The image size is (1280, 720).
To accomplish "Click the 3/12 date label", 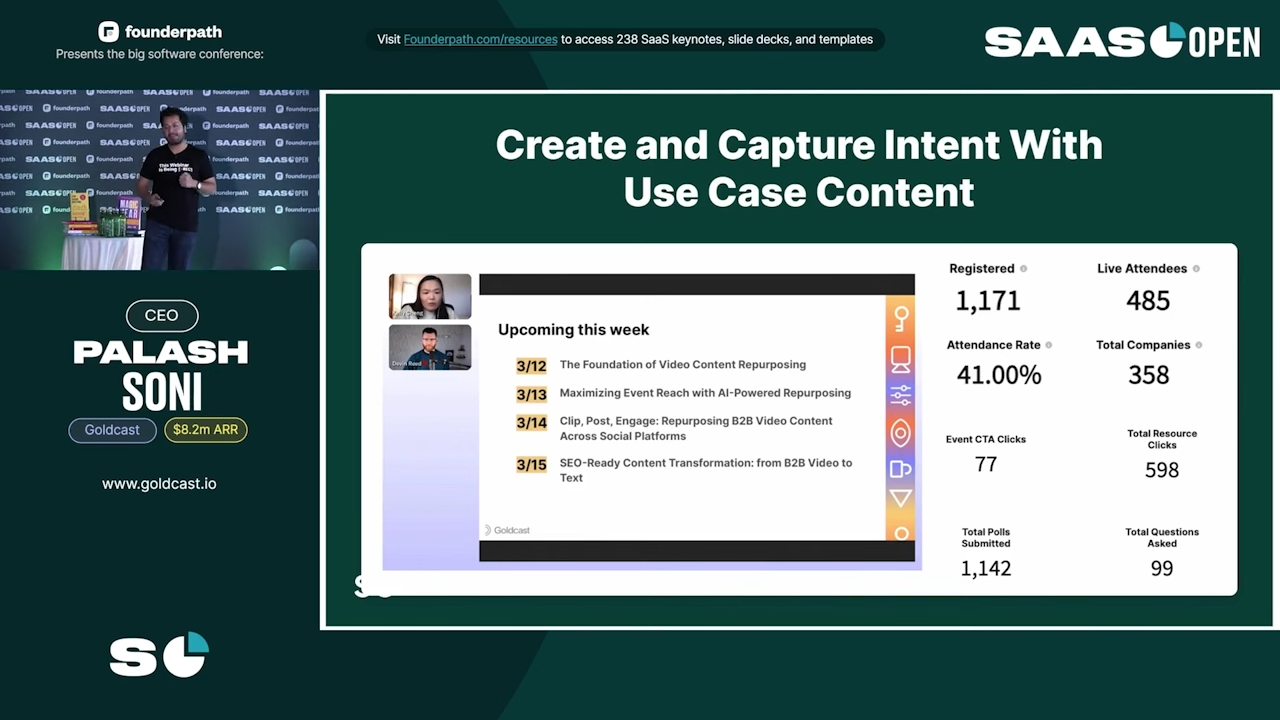I will (531, 366).
